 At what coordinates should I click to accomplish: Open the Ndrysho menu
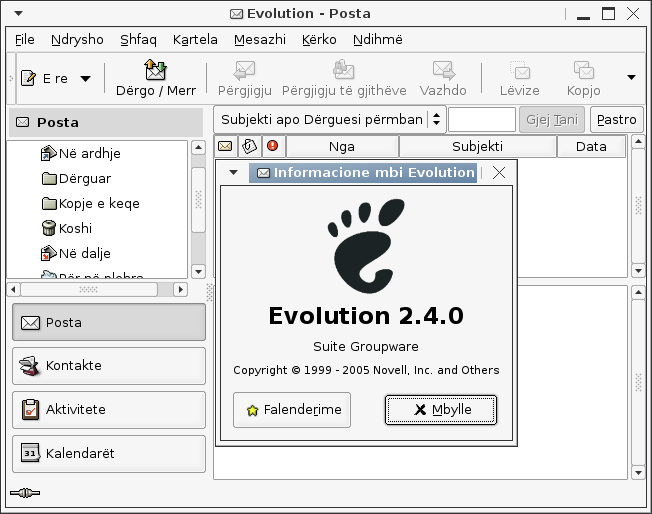point(77,40)
